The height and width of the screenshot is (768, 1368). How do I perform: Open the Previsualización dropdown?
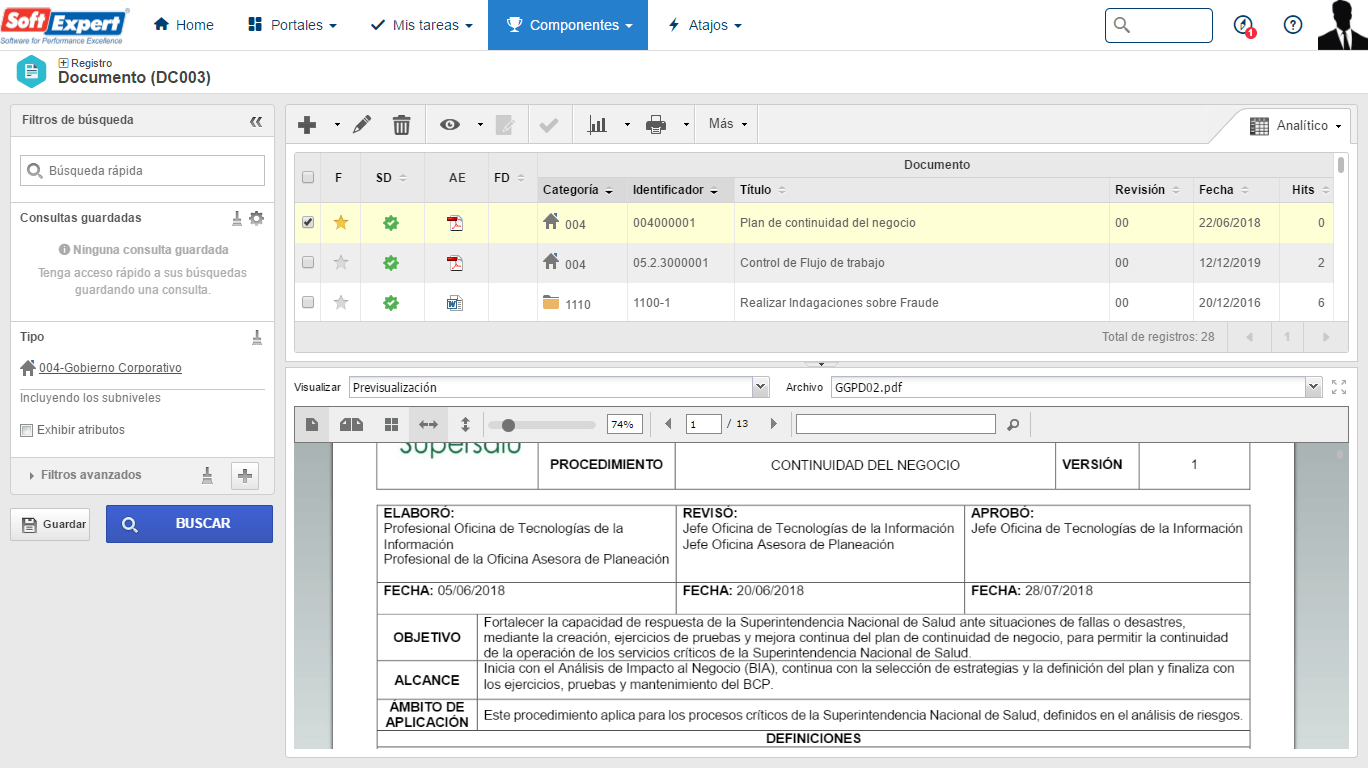tap(559, 387)
